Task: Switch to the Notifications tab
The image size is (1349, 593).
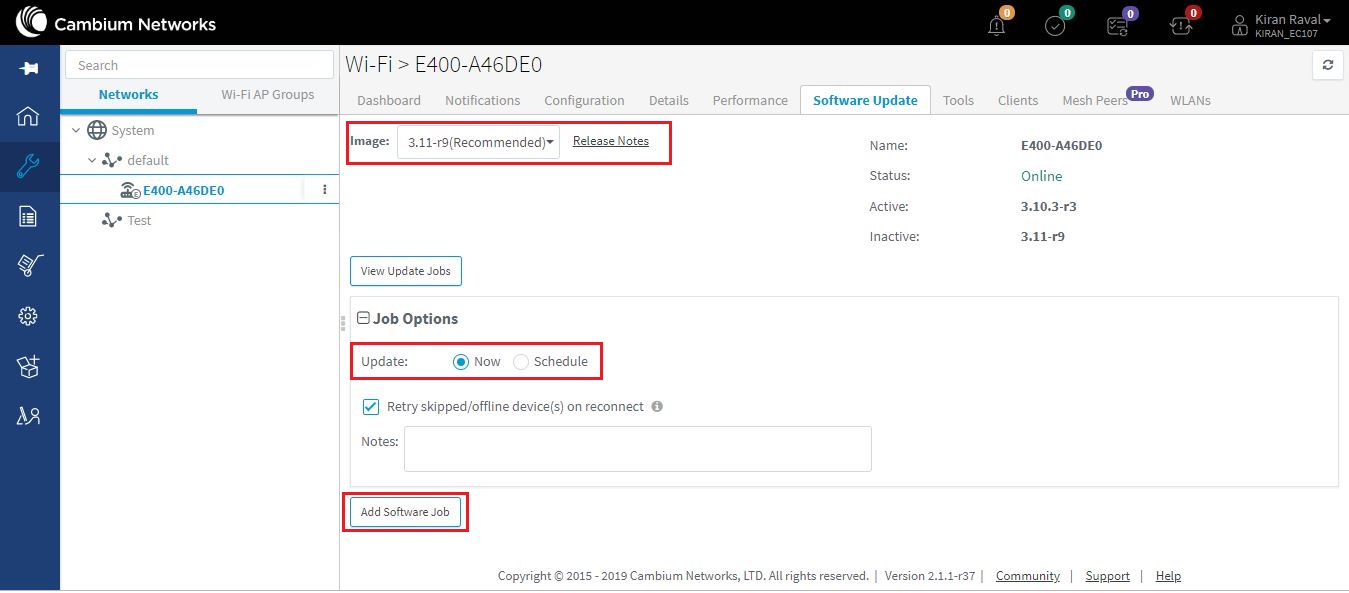Action: [483, 100]
